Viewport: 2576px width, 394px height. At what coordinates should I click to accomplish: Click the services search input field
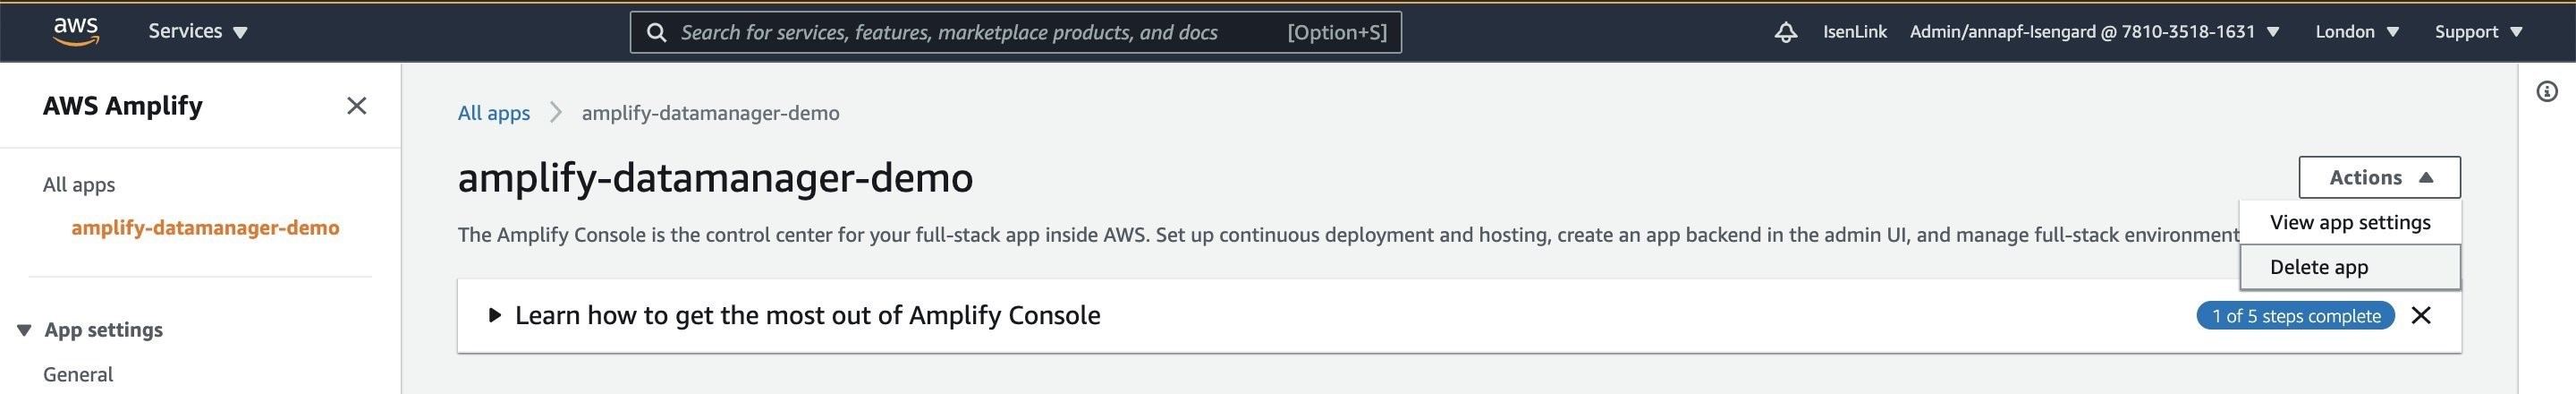tap(1015, 32)
